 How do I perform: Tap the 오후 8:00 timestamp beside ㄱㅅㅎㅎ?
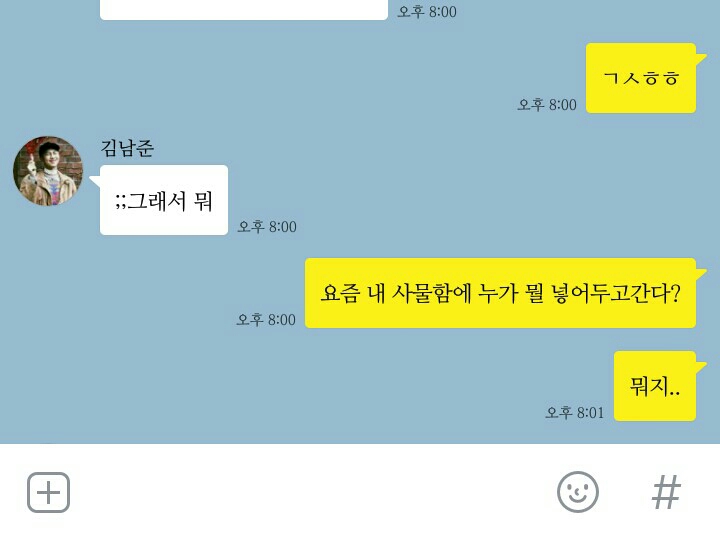547,105
